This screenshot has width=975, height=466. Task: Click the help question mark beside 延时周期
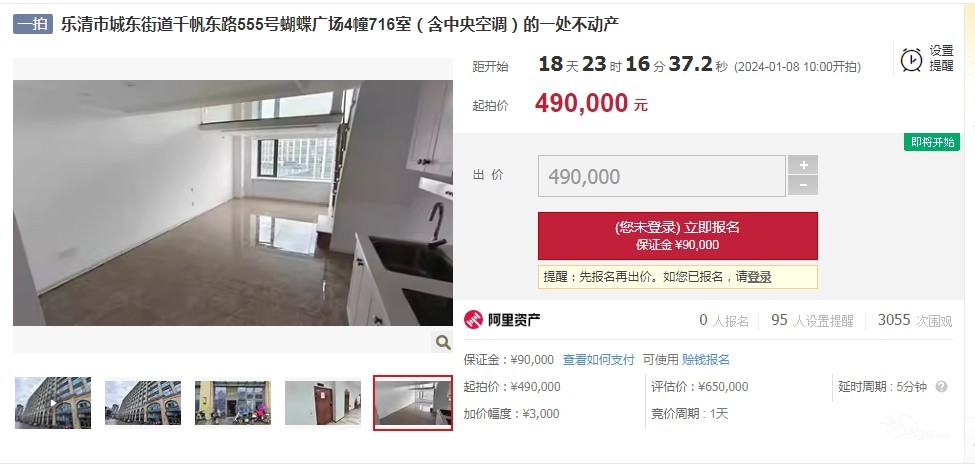pos(941,387)
